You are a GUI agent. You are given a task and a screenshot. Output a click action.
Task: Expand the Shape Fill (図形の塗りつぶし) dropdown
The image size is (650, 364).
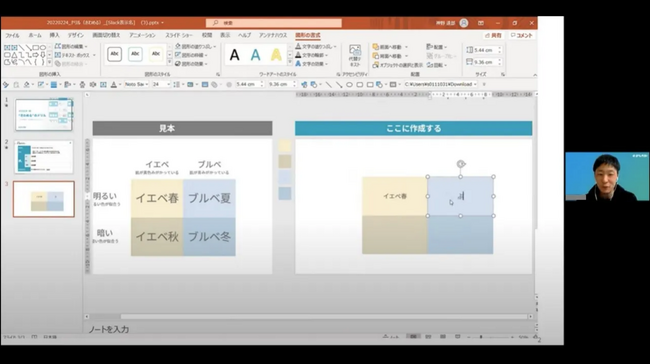click(x=215, y=46)
